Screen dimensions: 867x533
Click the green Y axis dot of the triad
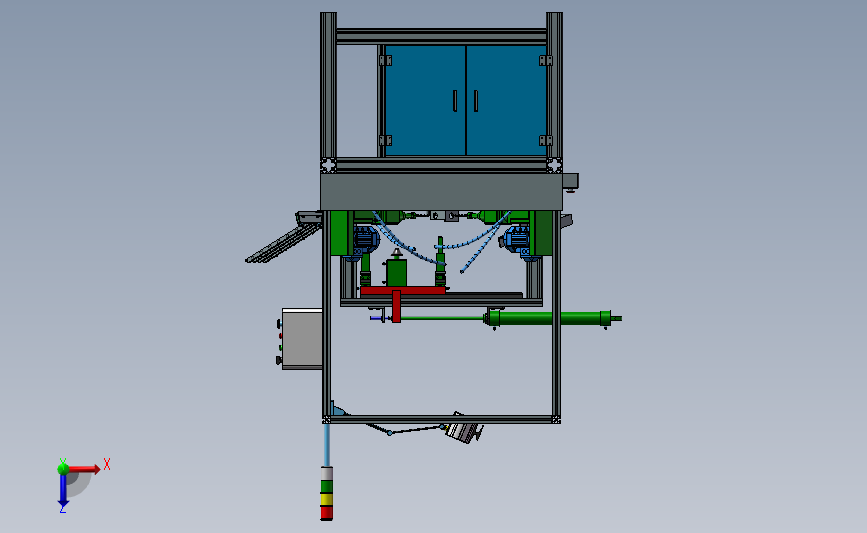[x=63, y=469]
